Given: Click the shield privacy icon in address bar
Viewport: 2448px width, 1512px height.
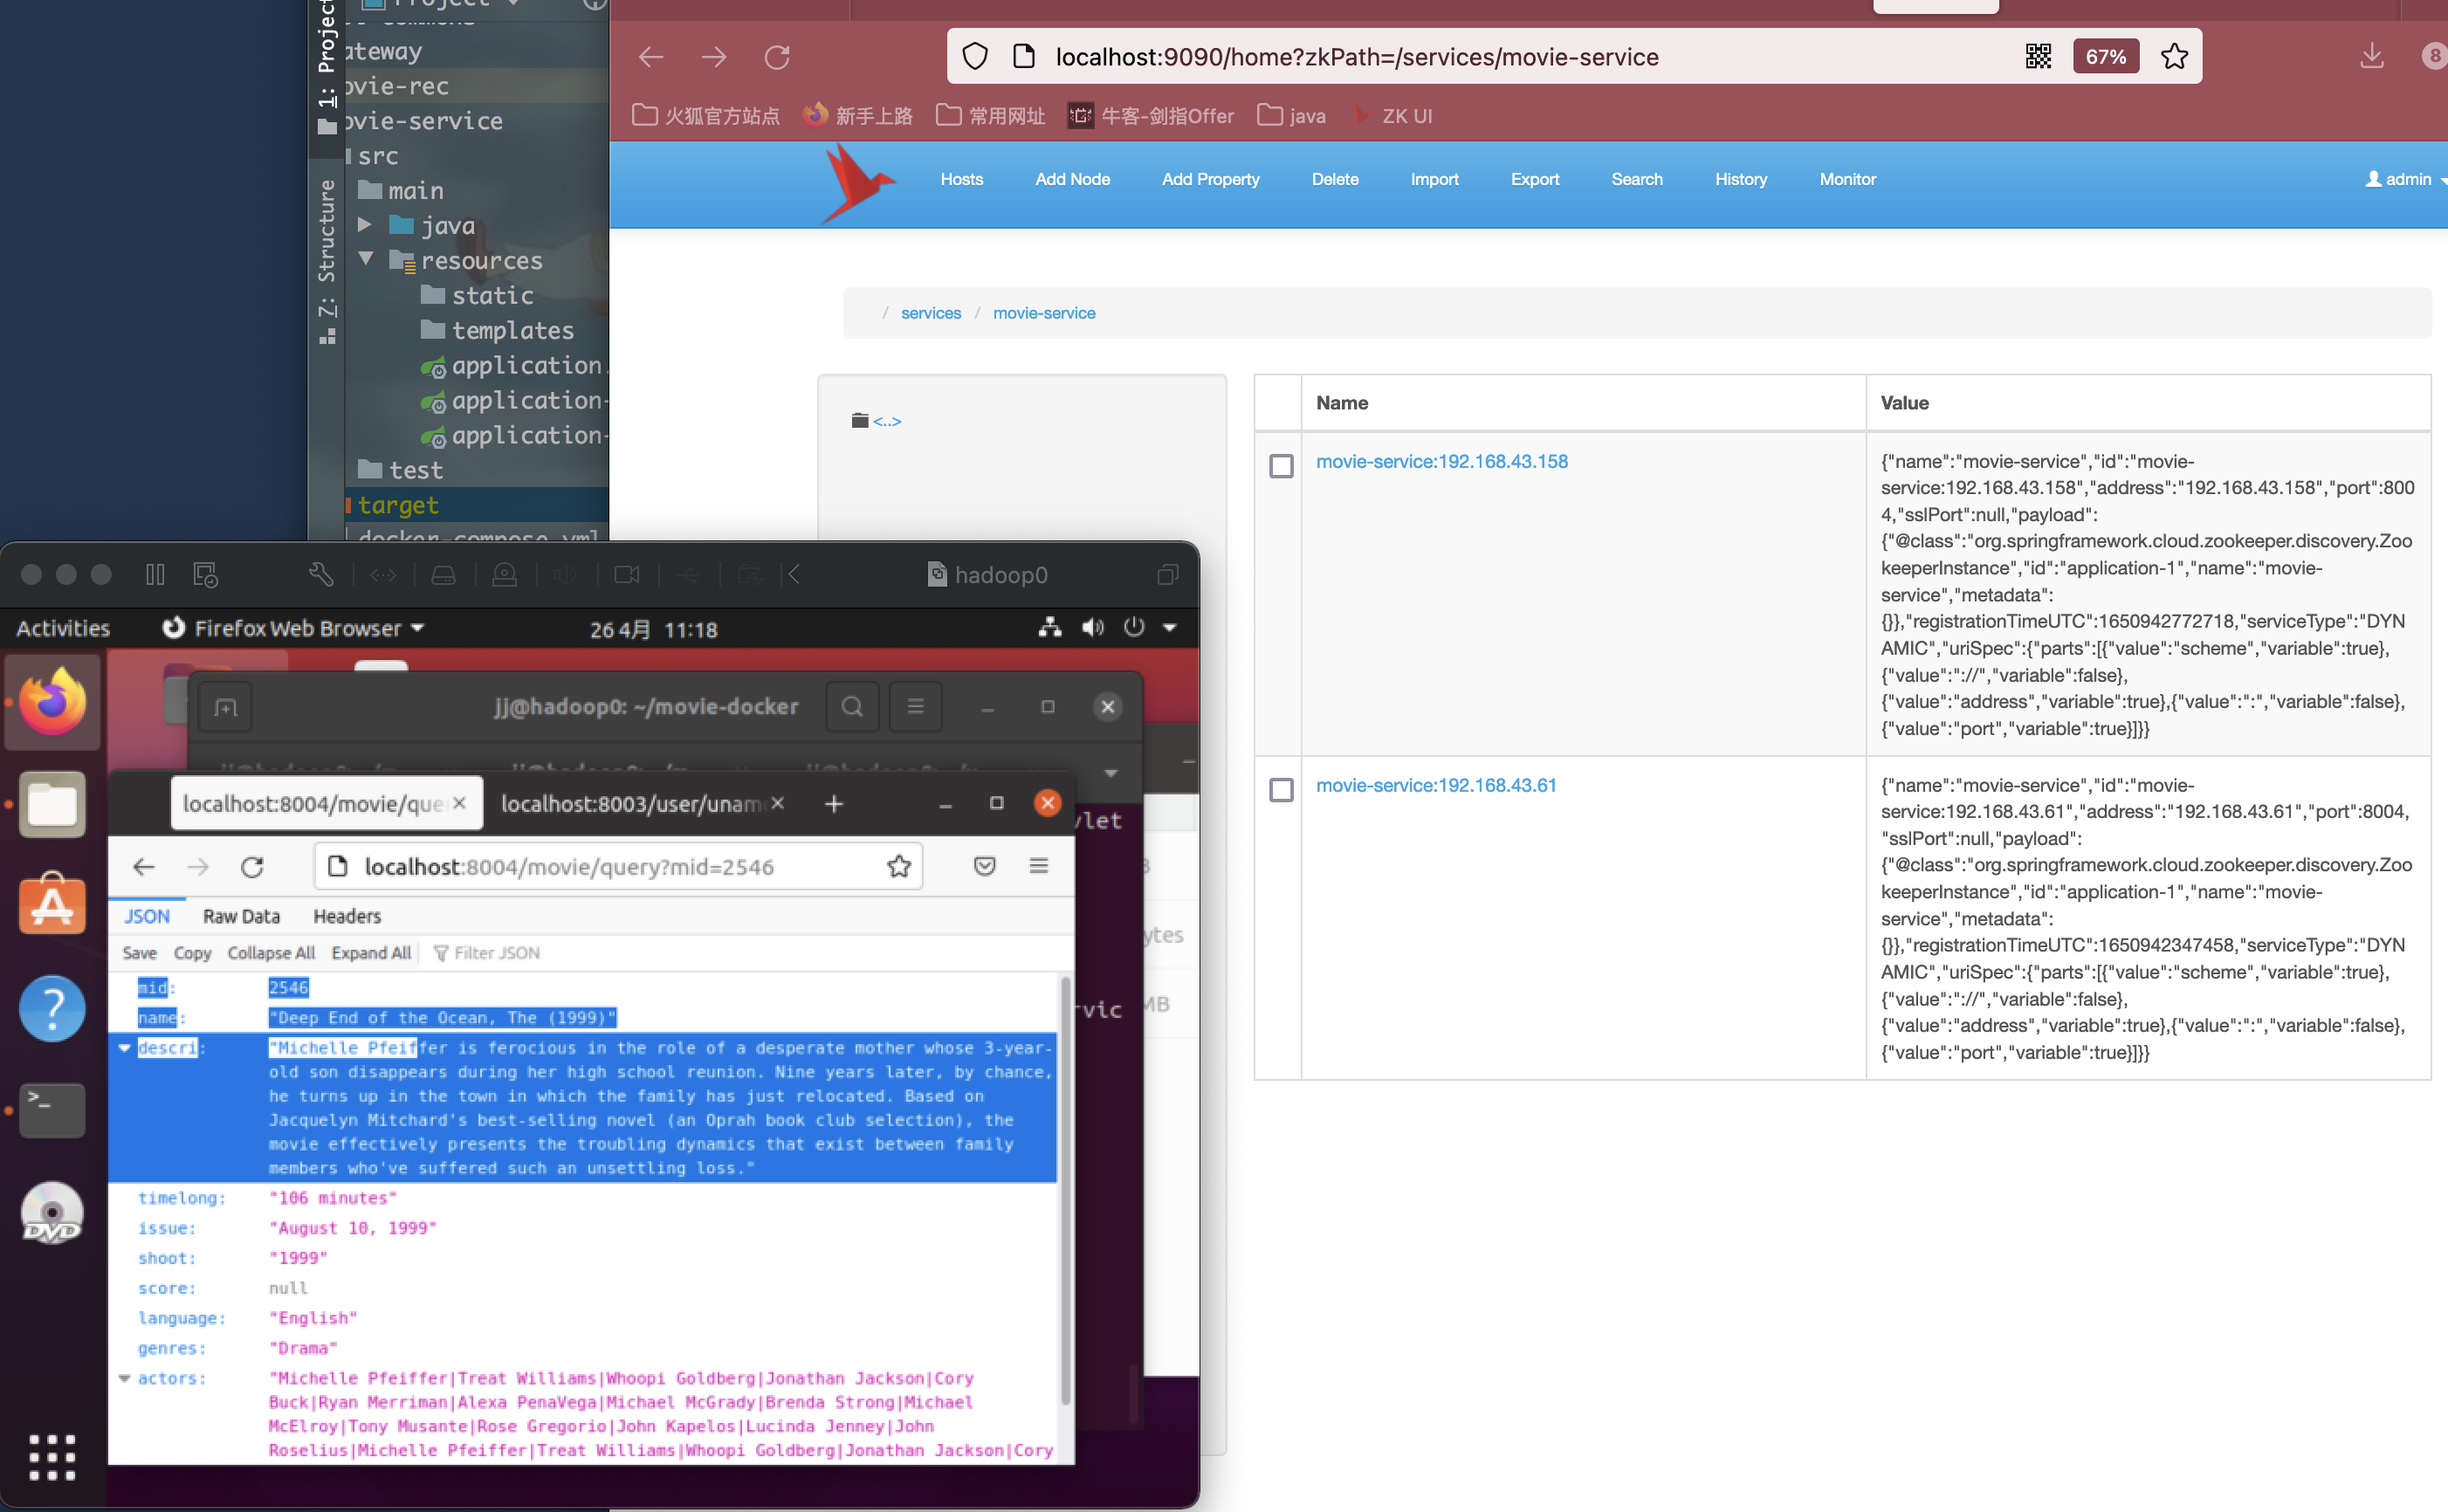Looking at the screenshot, I should (x=975, y=56).
